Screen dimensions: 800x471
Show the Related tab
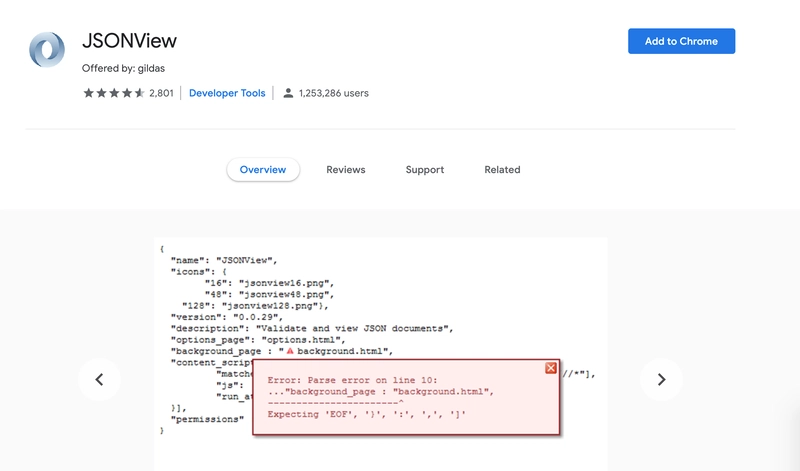pos(502,169)
